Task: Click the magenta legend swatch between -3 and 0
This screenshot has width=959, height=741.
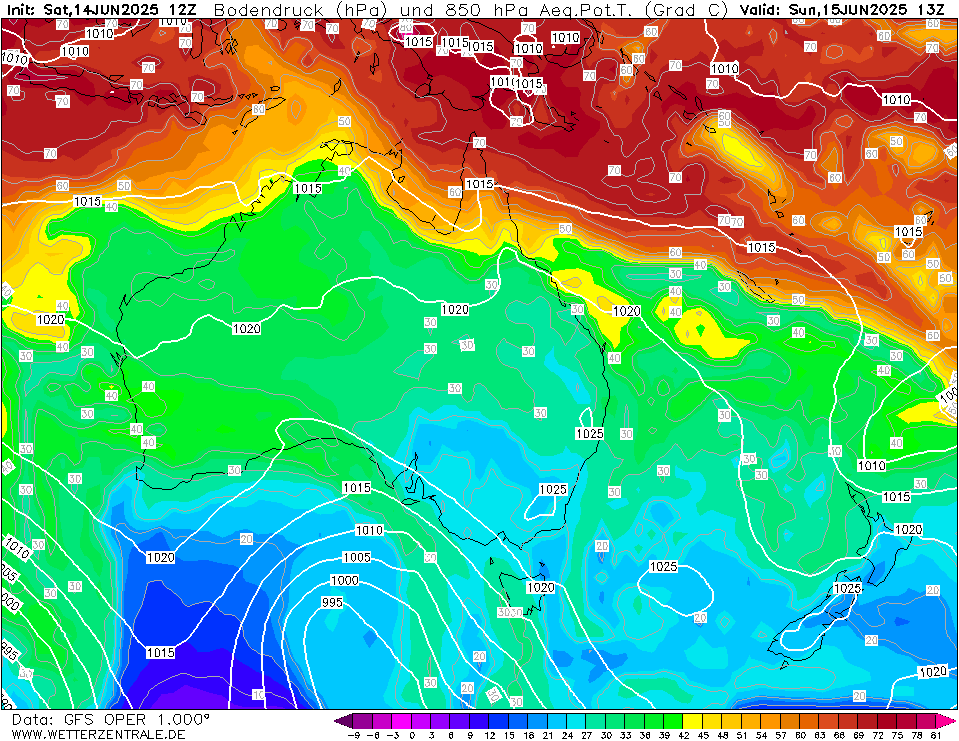Action: (x=401, y=721)
